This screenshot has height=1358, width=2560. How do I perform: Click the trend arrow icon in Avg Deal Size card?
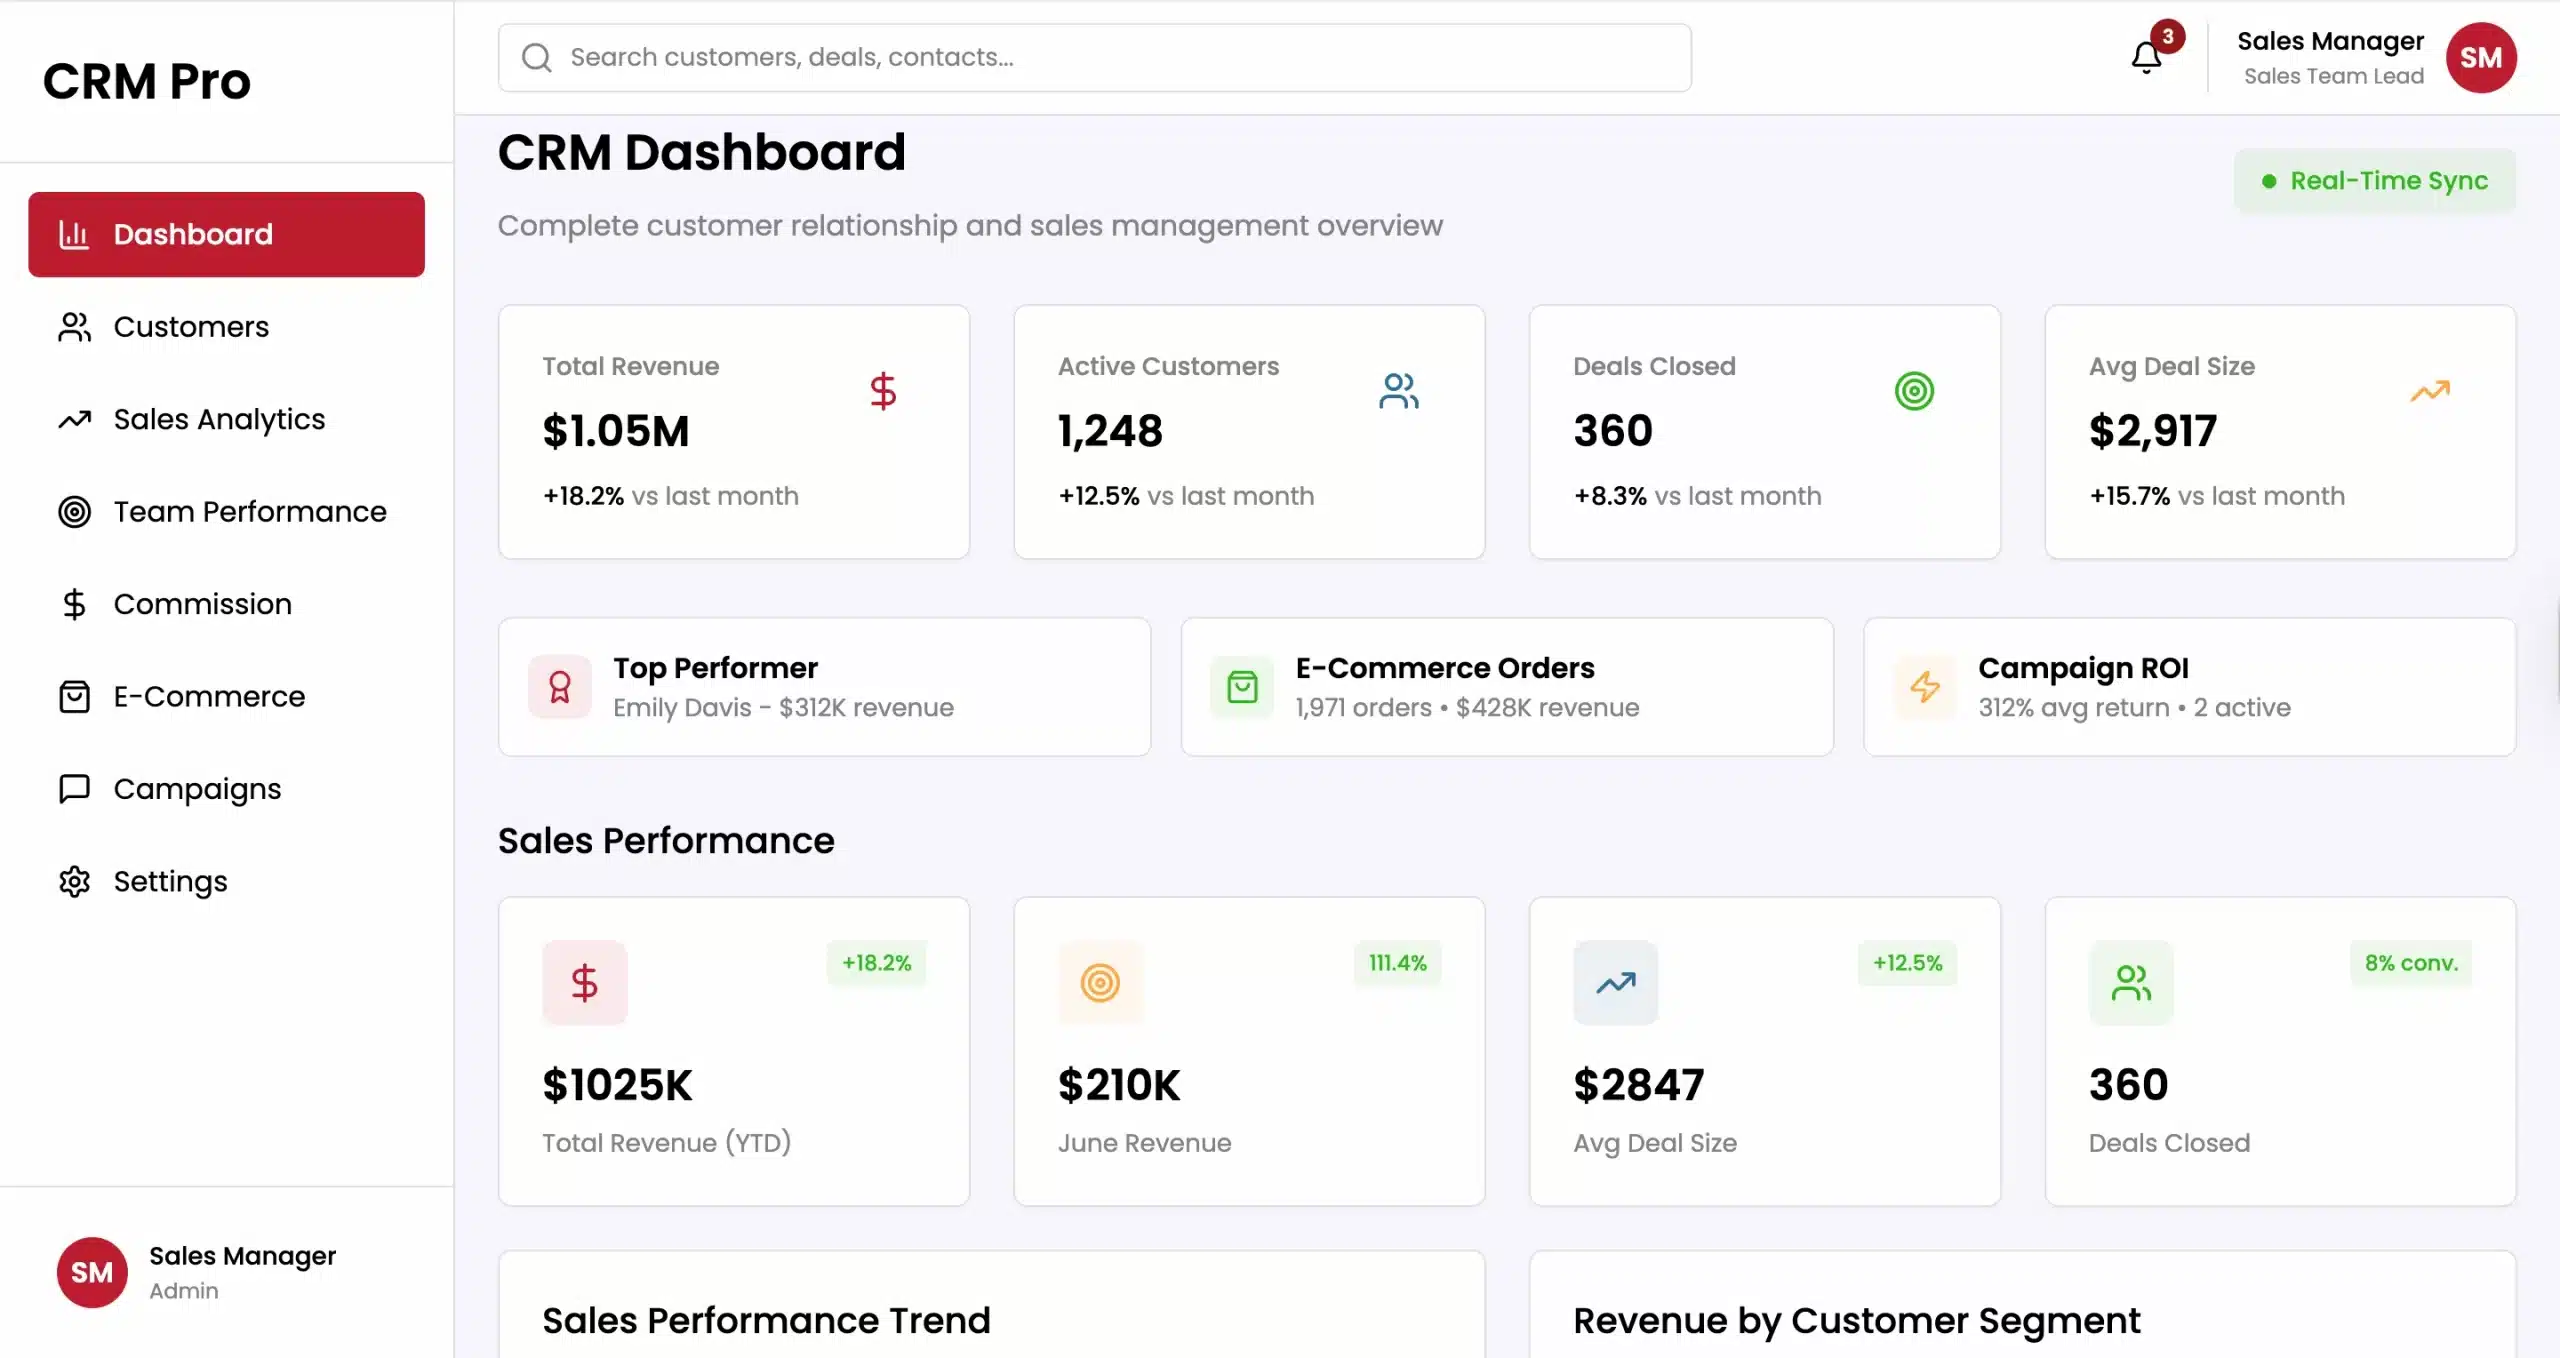(x=2429, y=391)
